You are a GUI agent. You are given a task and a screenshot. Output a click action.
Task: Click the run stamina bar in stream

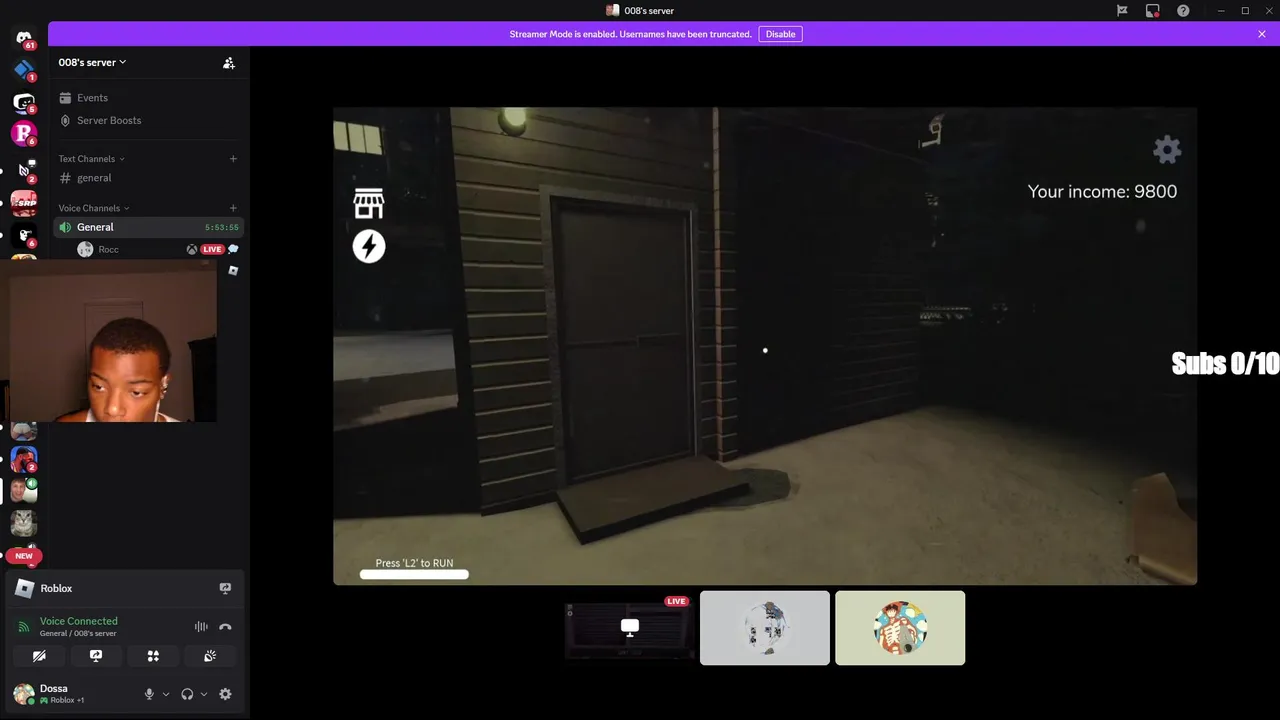click(414, 574)
